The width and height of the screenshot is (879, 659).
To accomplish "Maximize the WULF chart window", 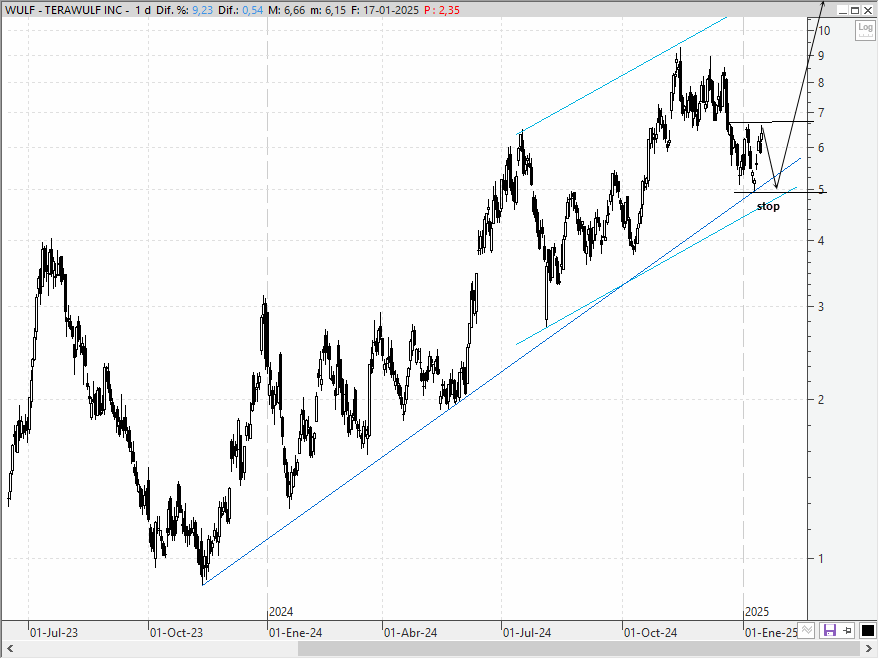I will click(855, 10).
